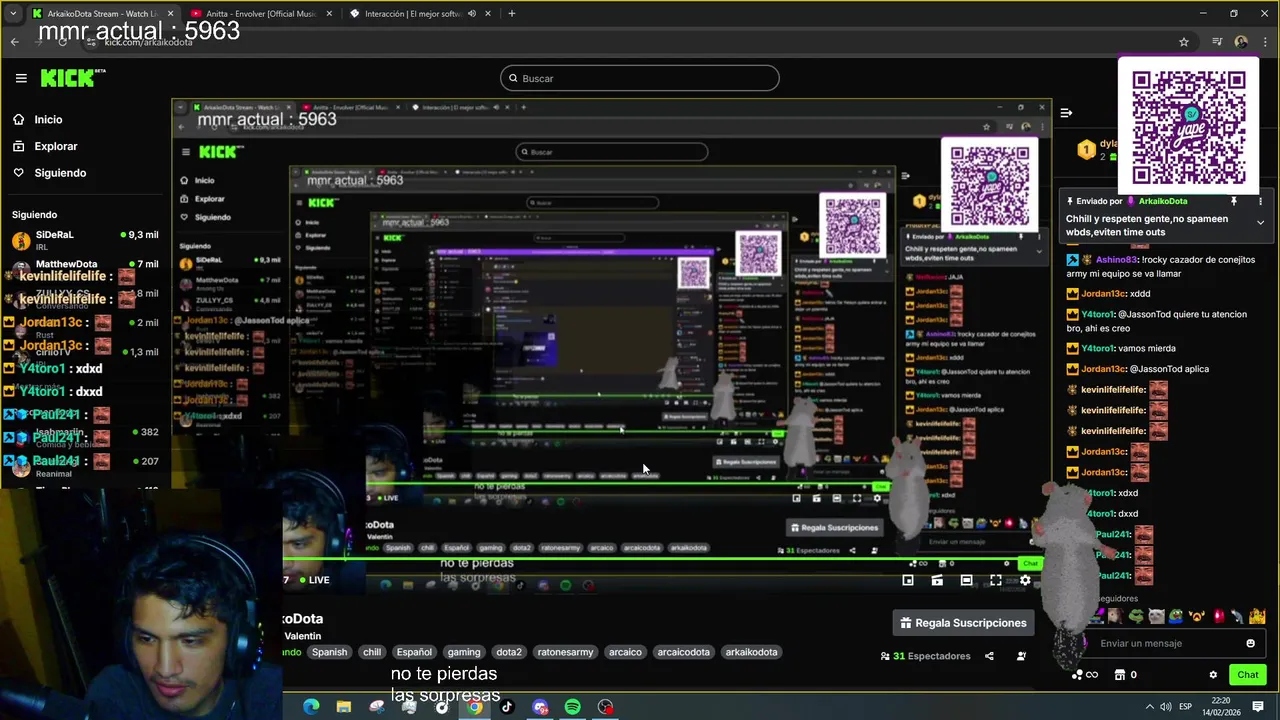The width and height of the screenshot is (1280, 720).
Task: Send message with the green Chat button
Action: 1247,675
